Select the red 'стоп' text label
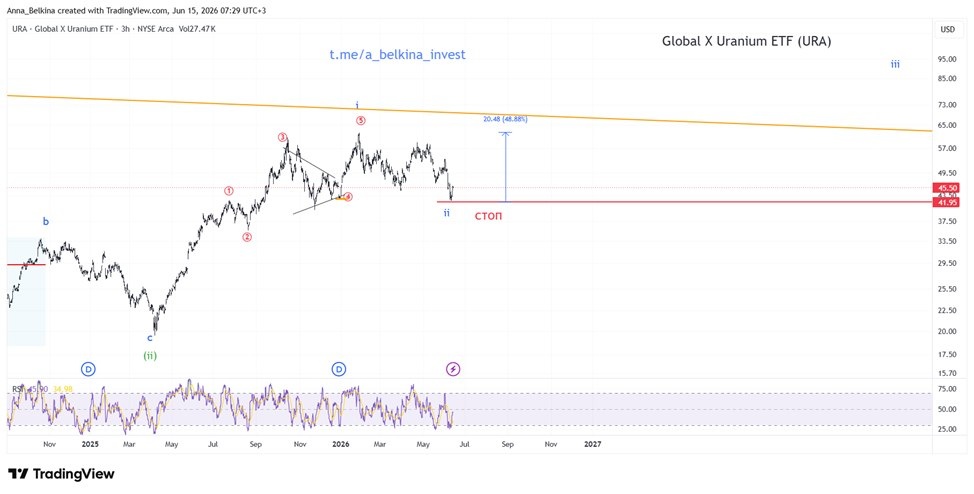 (488, 216)
